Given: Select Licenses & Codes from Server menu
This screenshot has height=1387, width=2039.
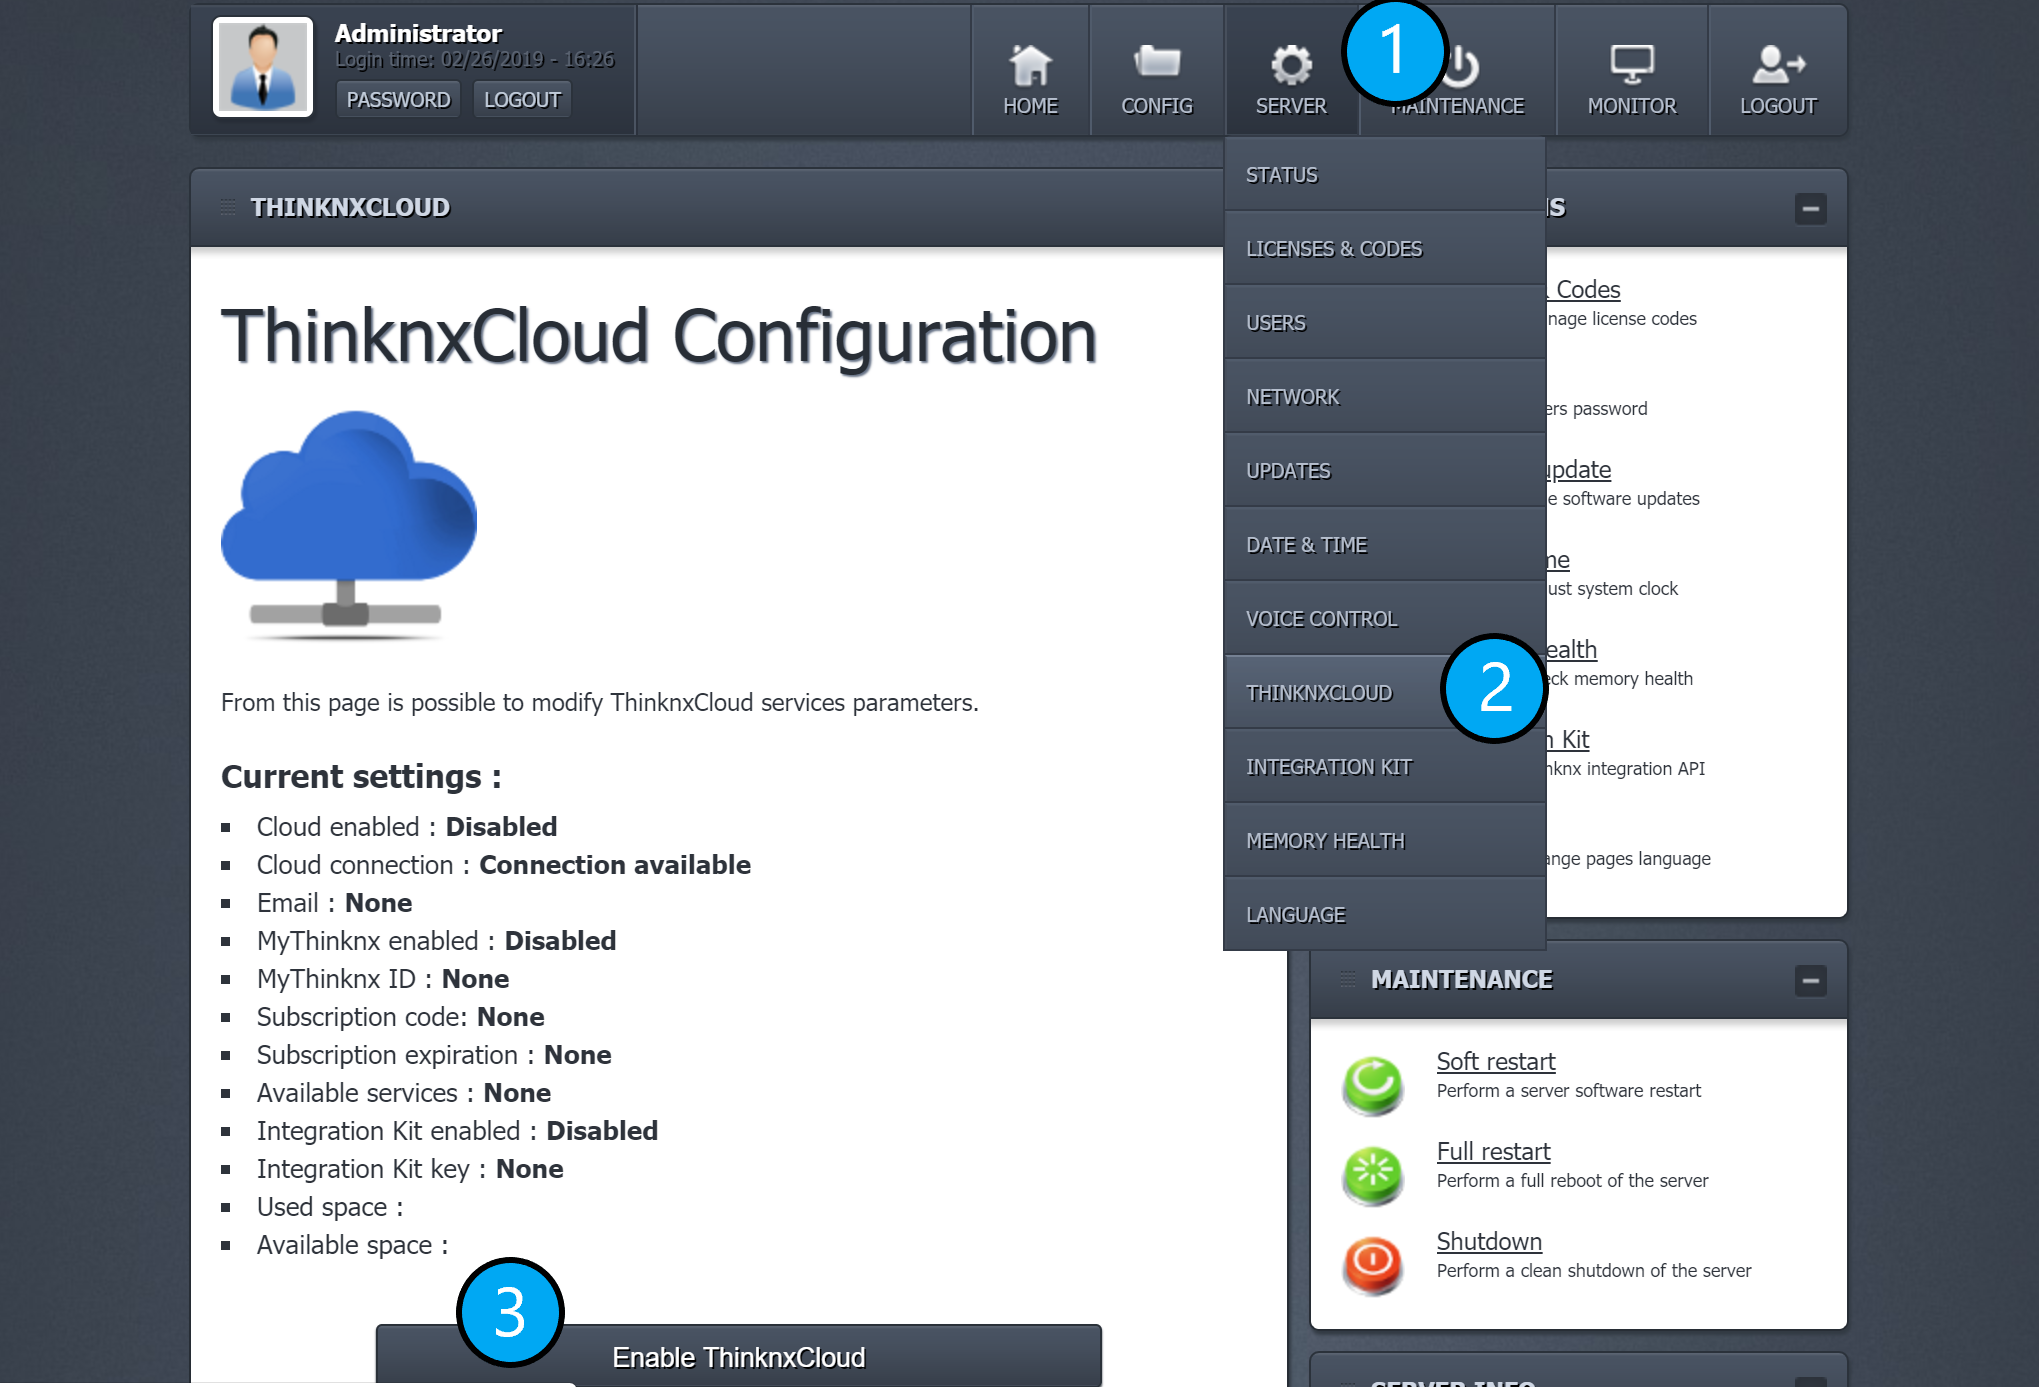Looking at the screenshot, I should (1333, 249).
